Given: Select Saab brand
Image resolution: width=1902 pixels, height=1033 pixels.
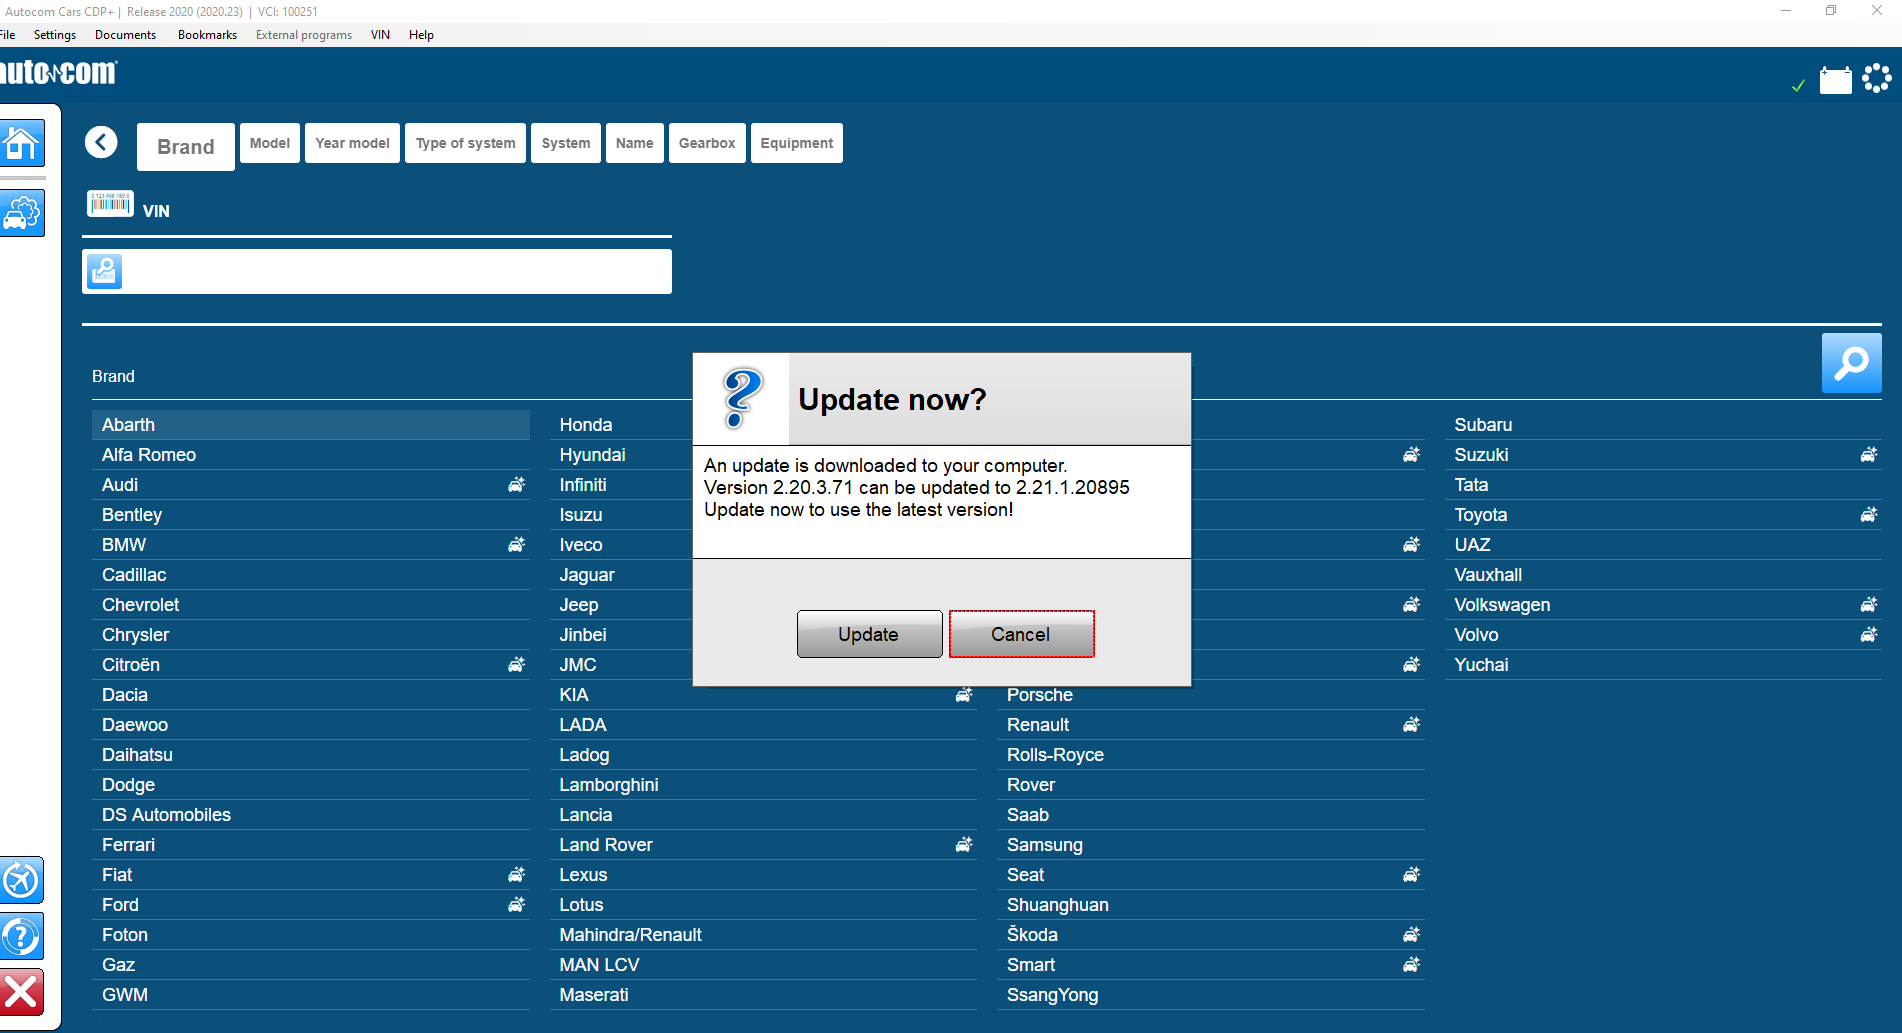Looking at the screenshot, I should 1211,815.
